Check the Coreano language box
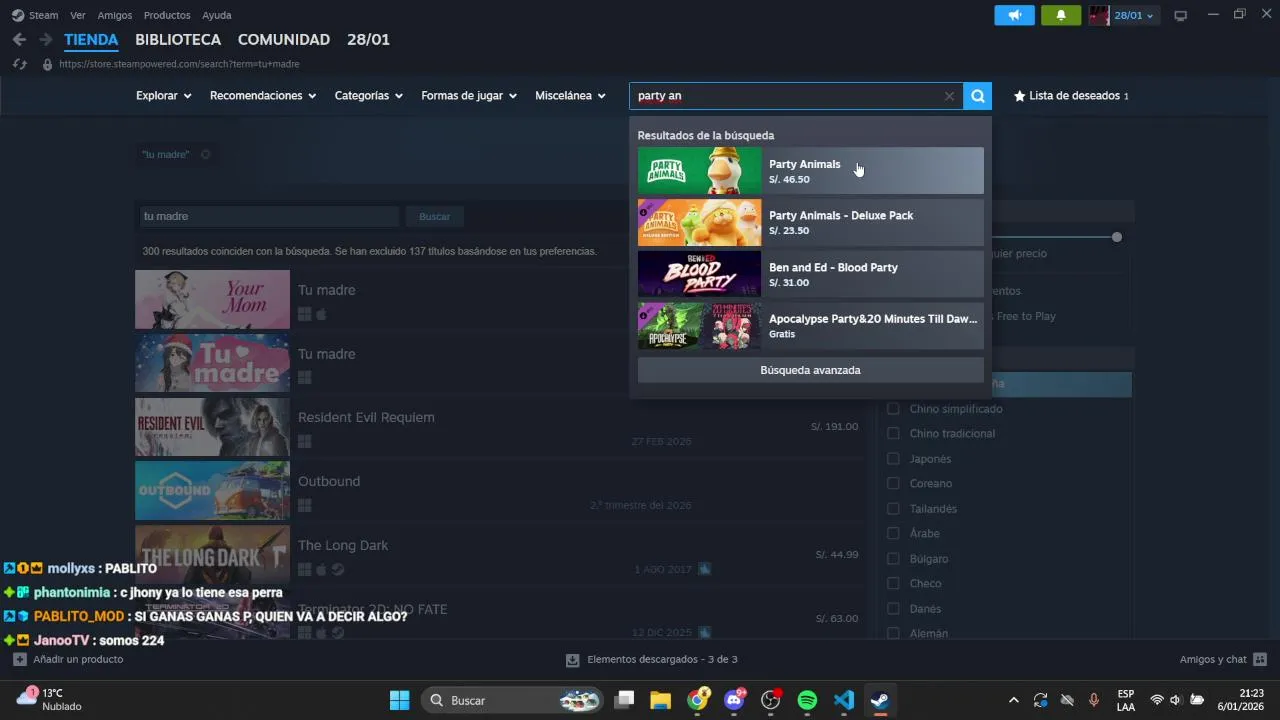The image size is (1280, 720). (894, 484)
